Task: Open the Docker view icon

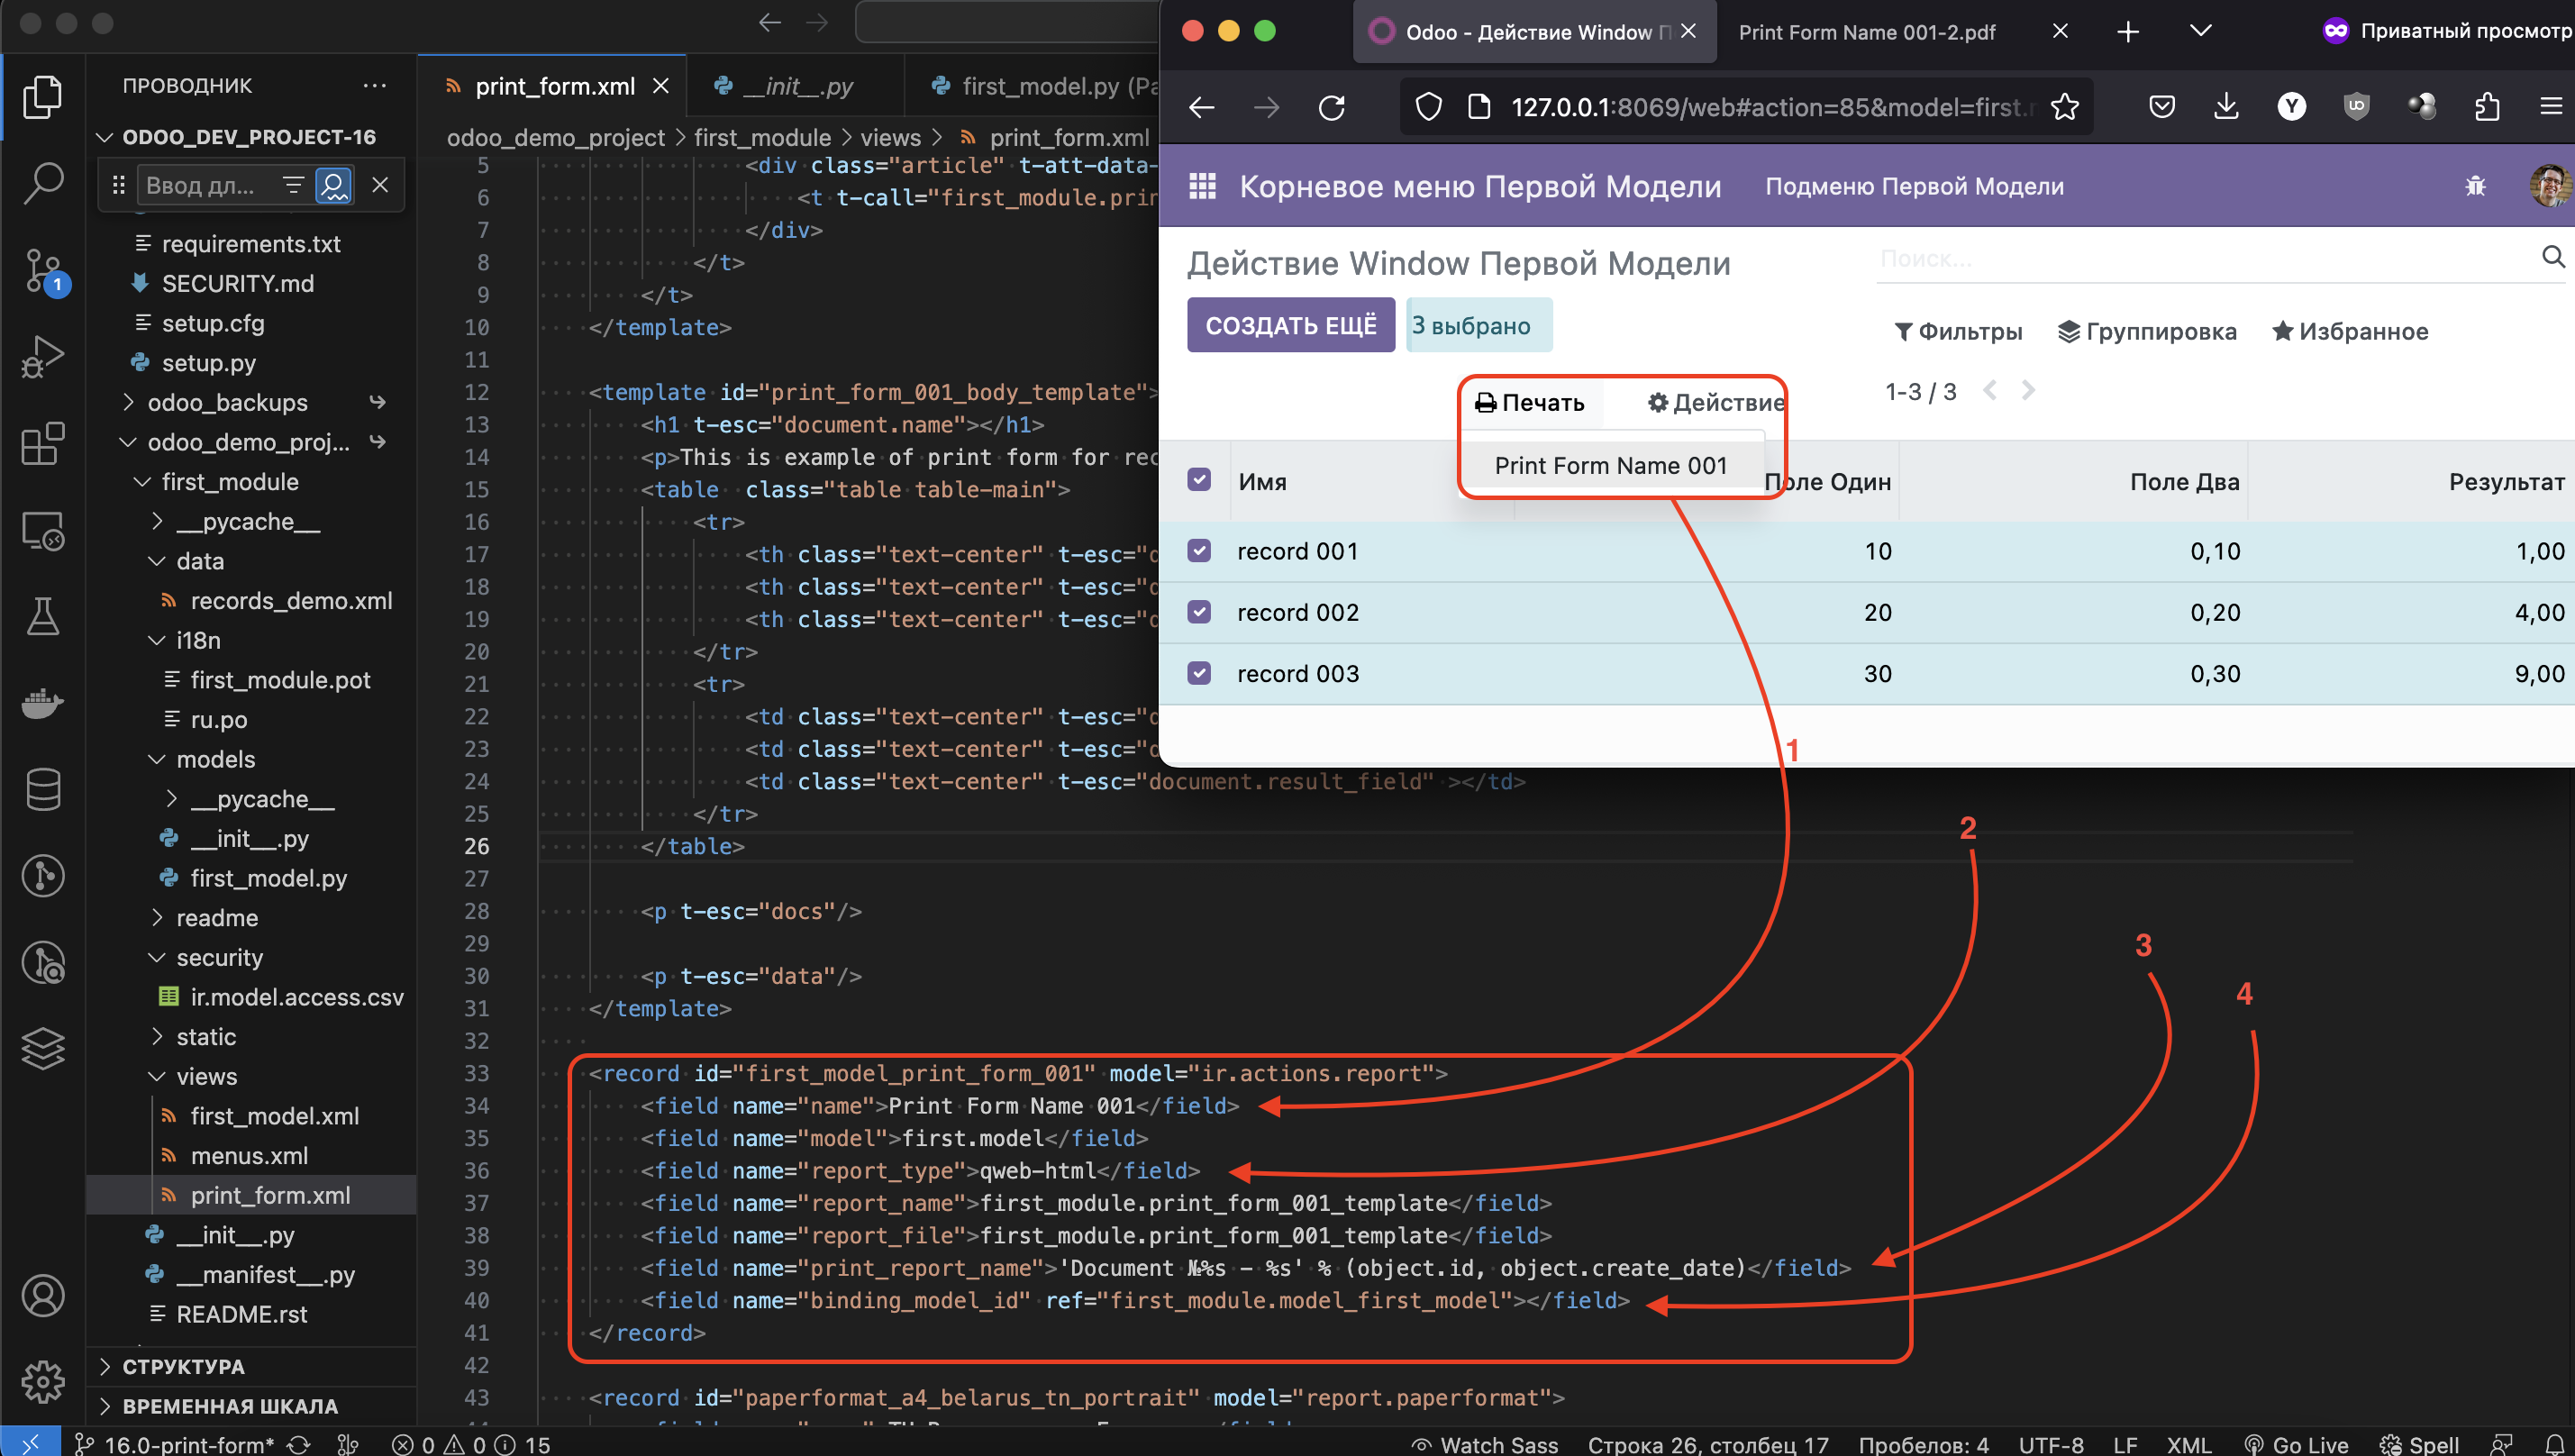Action: 42,703
